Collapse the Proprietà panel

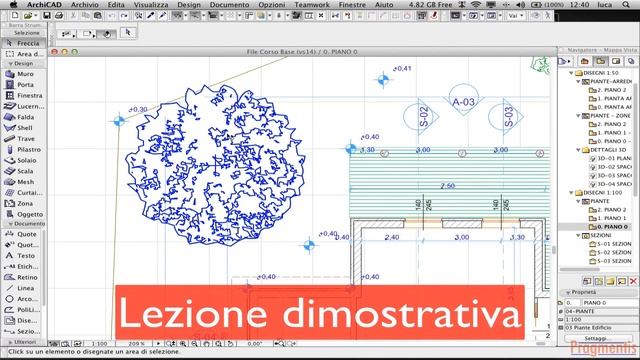(x=568, y=292)
